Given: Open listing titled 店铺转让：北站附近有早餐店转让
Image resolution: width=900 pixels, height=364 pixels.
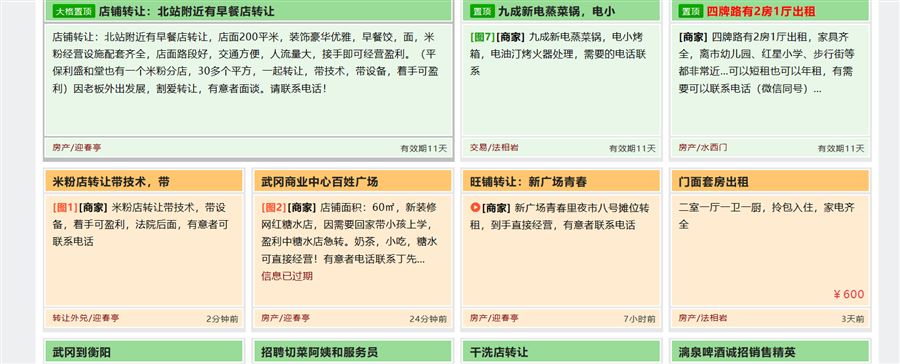Looking at the screenshot, I should 187,11.
